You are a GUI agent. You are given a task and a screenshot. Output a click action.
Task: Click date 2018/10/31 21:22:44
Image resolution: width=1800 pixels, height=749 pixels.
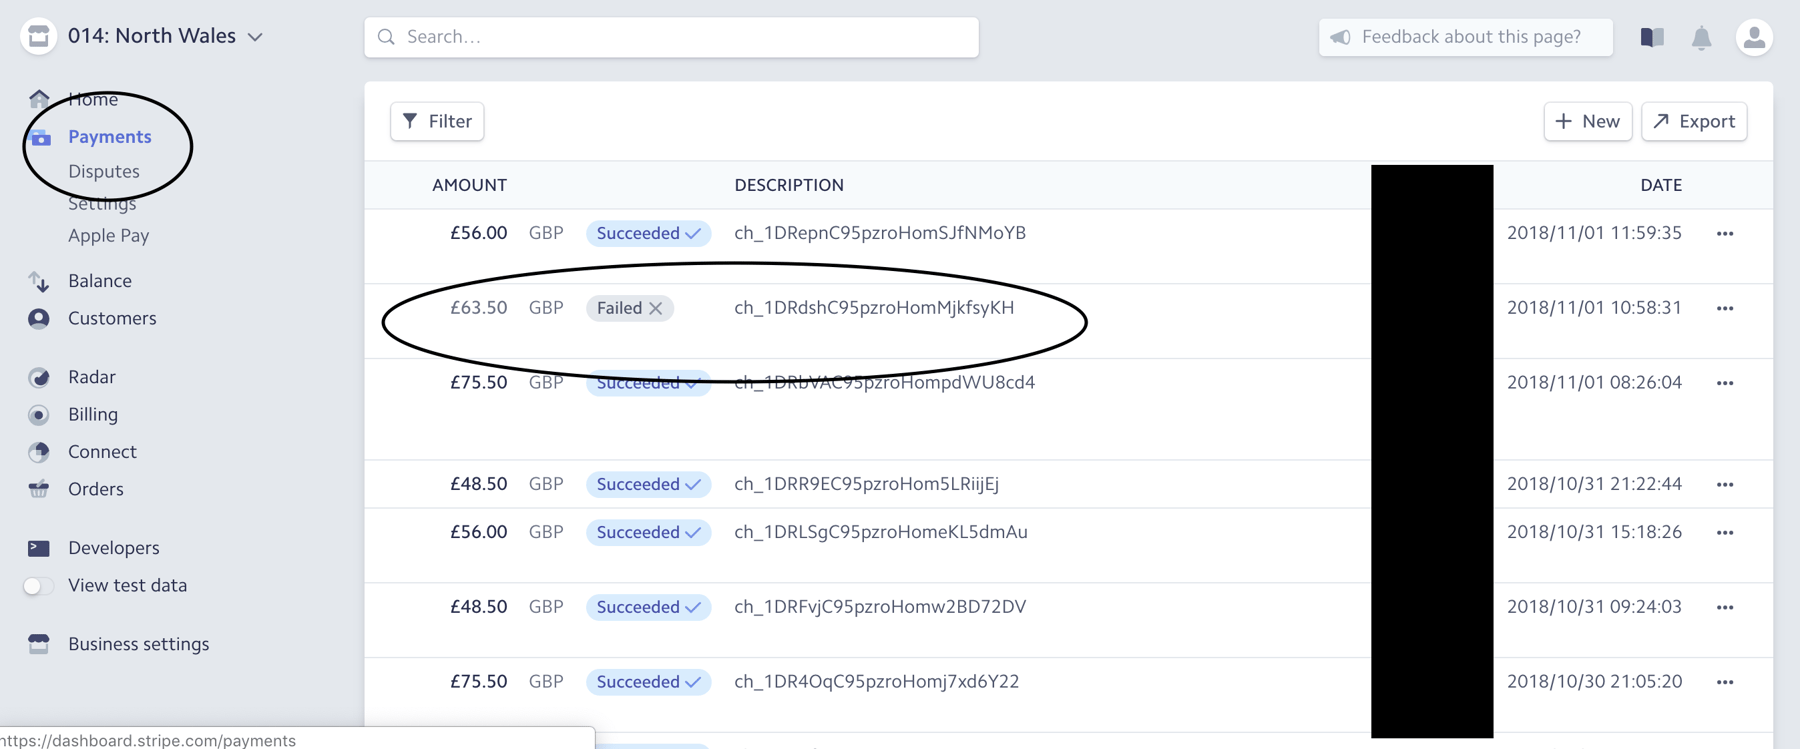[x=1594, y=484]
